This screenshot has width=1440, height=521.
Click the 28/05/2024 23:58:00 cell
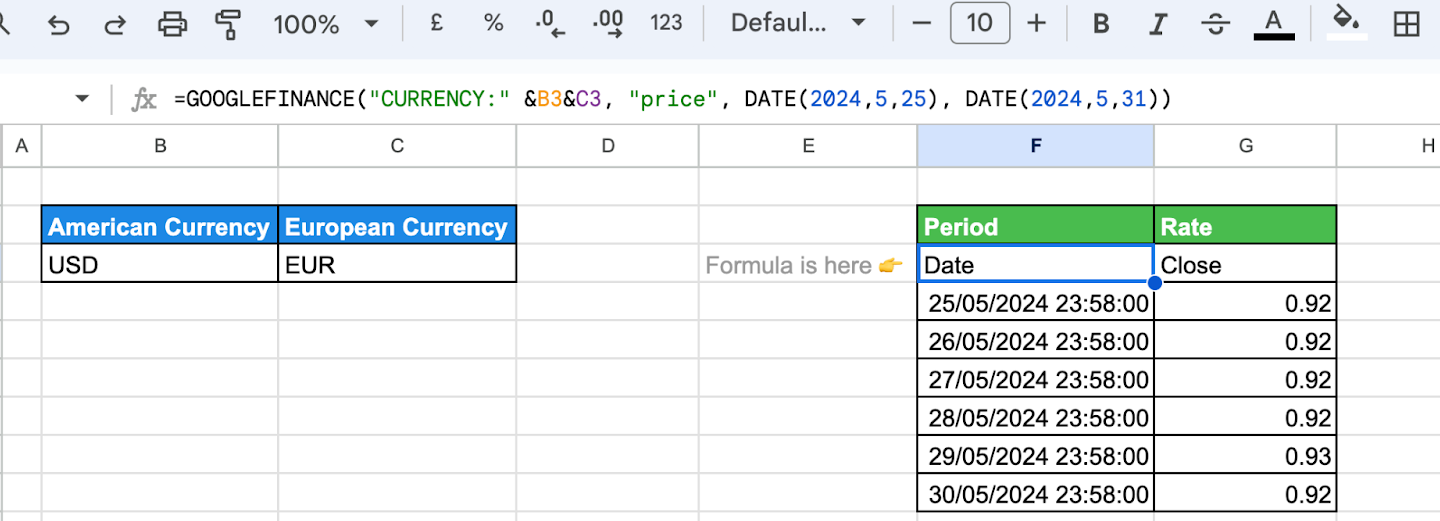click(1036, 416)
